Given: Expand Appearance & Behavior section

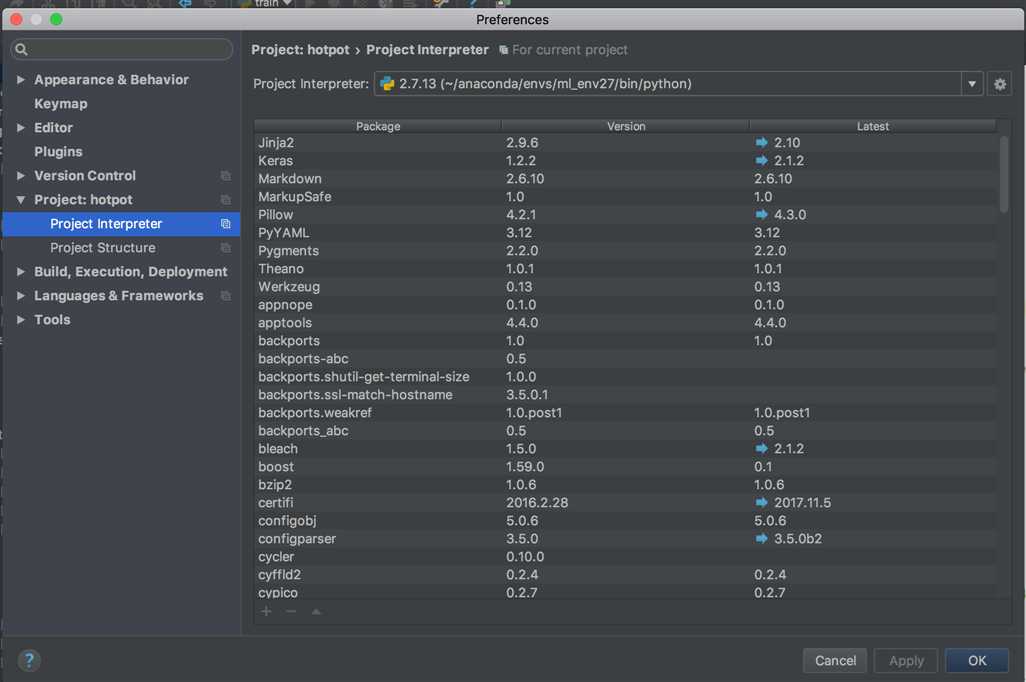Looking at the screenshot, I should (x=20, y=79).
